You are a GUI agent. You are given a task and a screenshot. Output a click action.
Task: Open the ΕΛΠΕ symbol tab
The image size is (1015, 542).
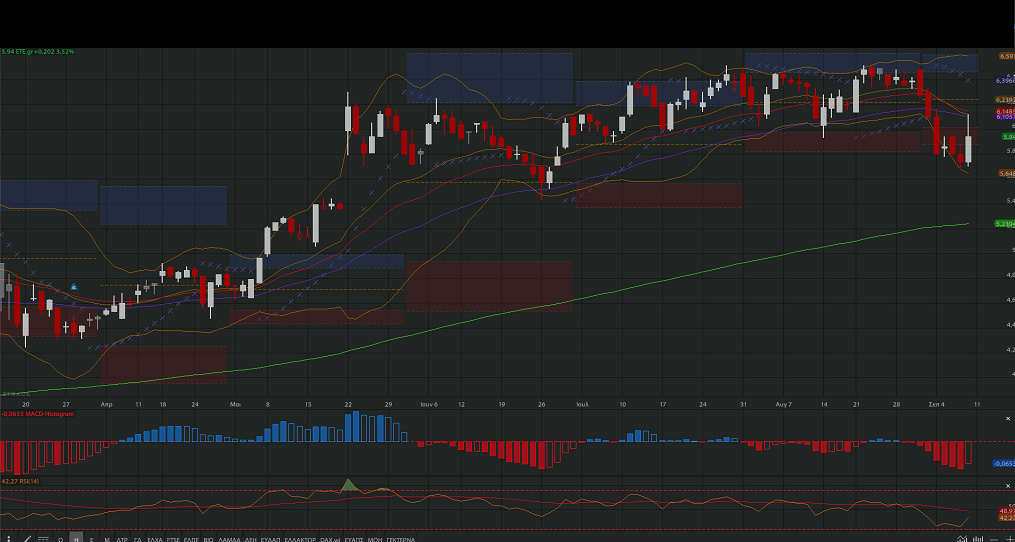(x=191, y=539)
